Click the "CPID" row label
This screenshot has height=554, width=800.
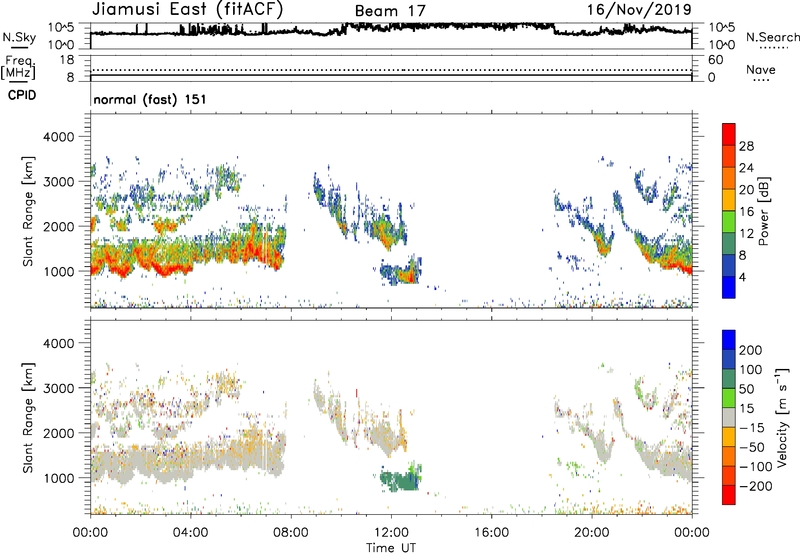(22, 95)
